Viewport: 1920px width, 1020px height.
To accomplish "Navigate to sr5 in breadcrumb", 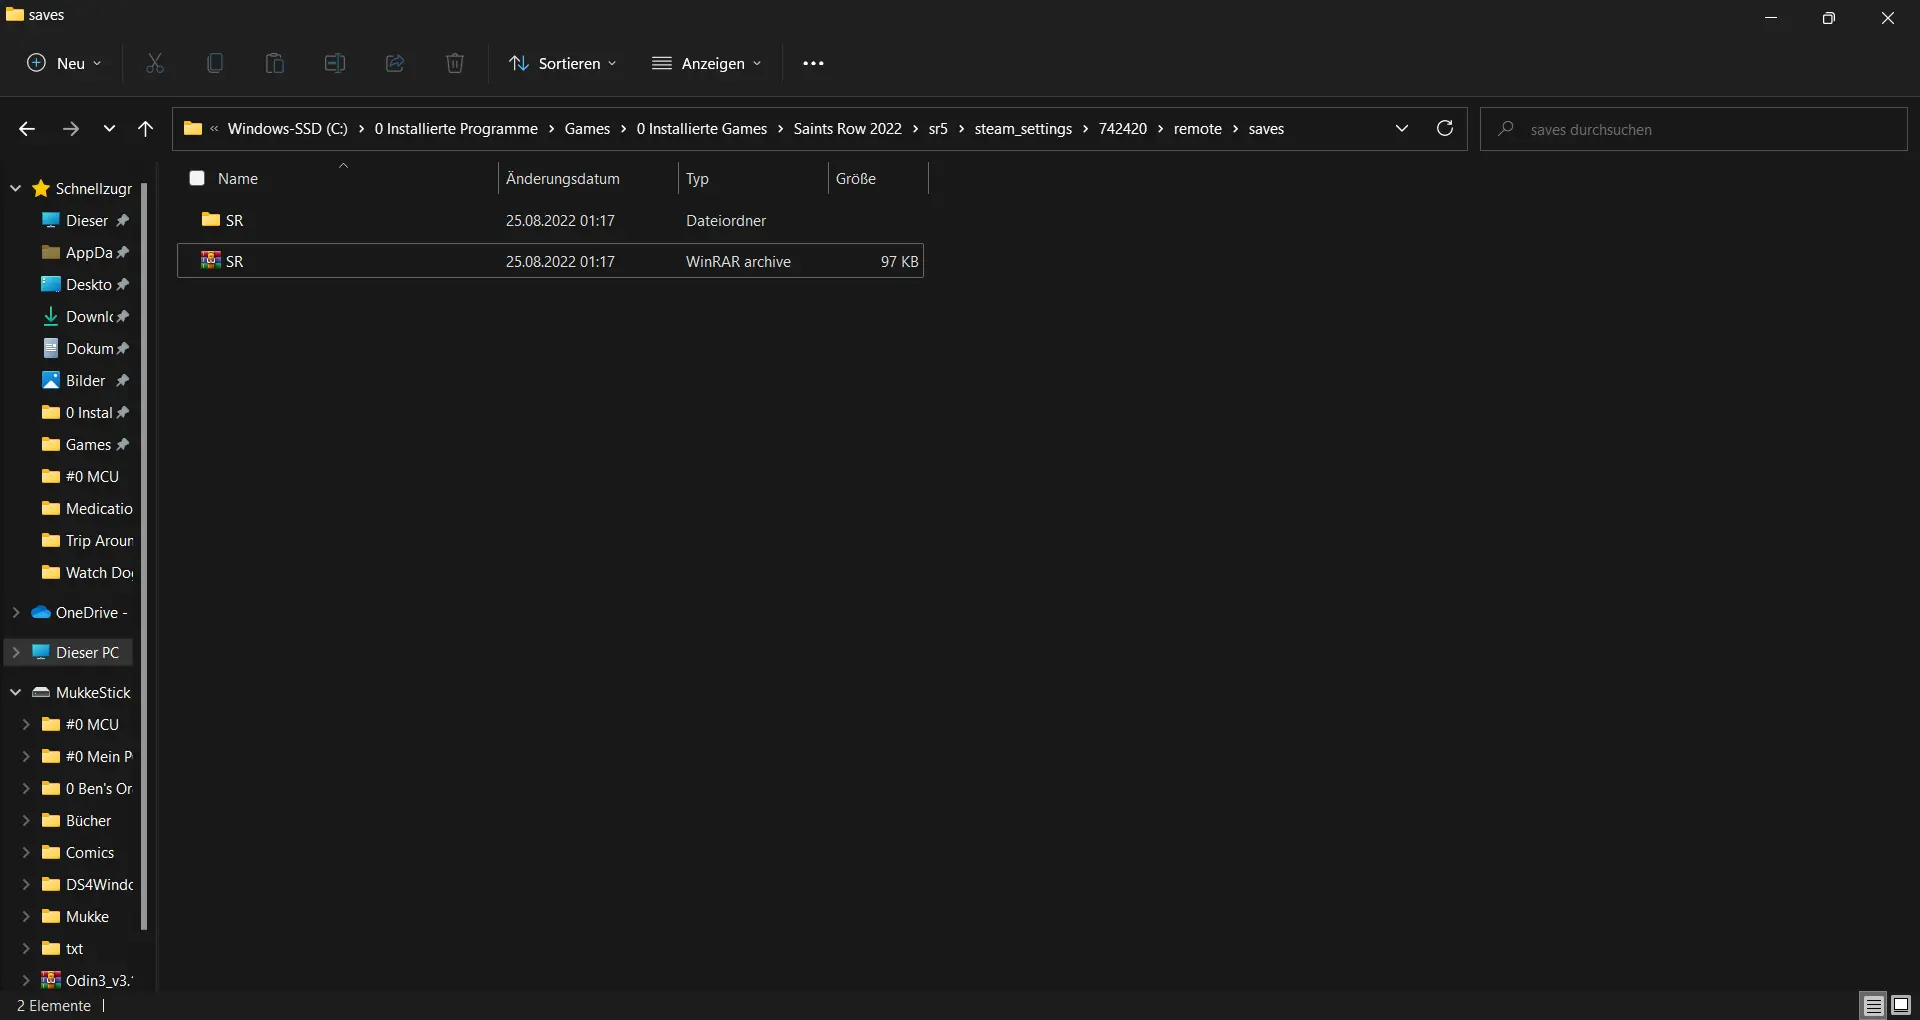I will click(938, 129).
